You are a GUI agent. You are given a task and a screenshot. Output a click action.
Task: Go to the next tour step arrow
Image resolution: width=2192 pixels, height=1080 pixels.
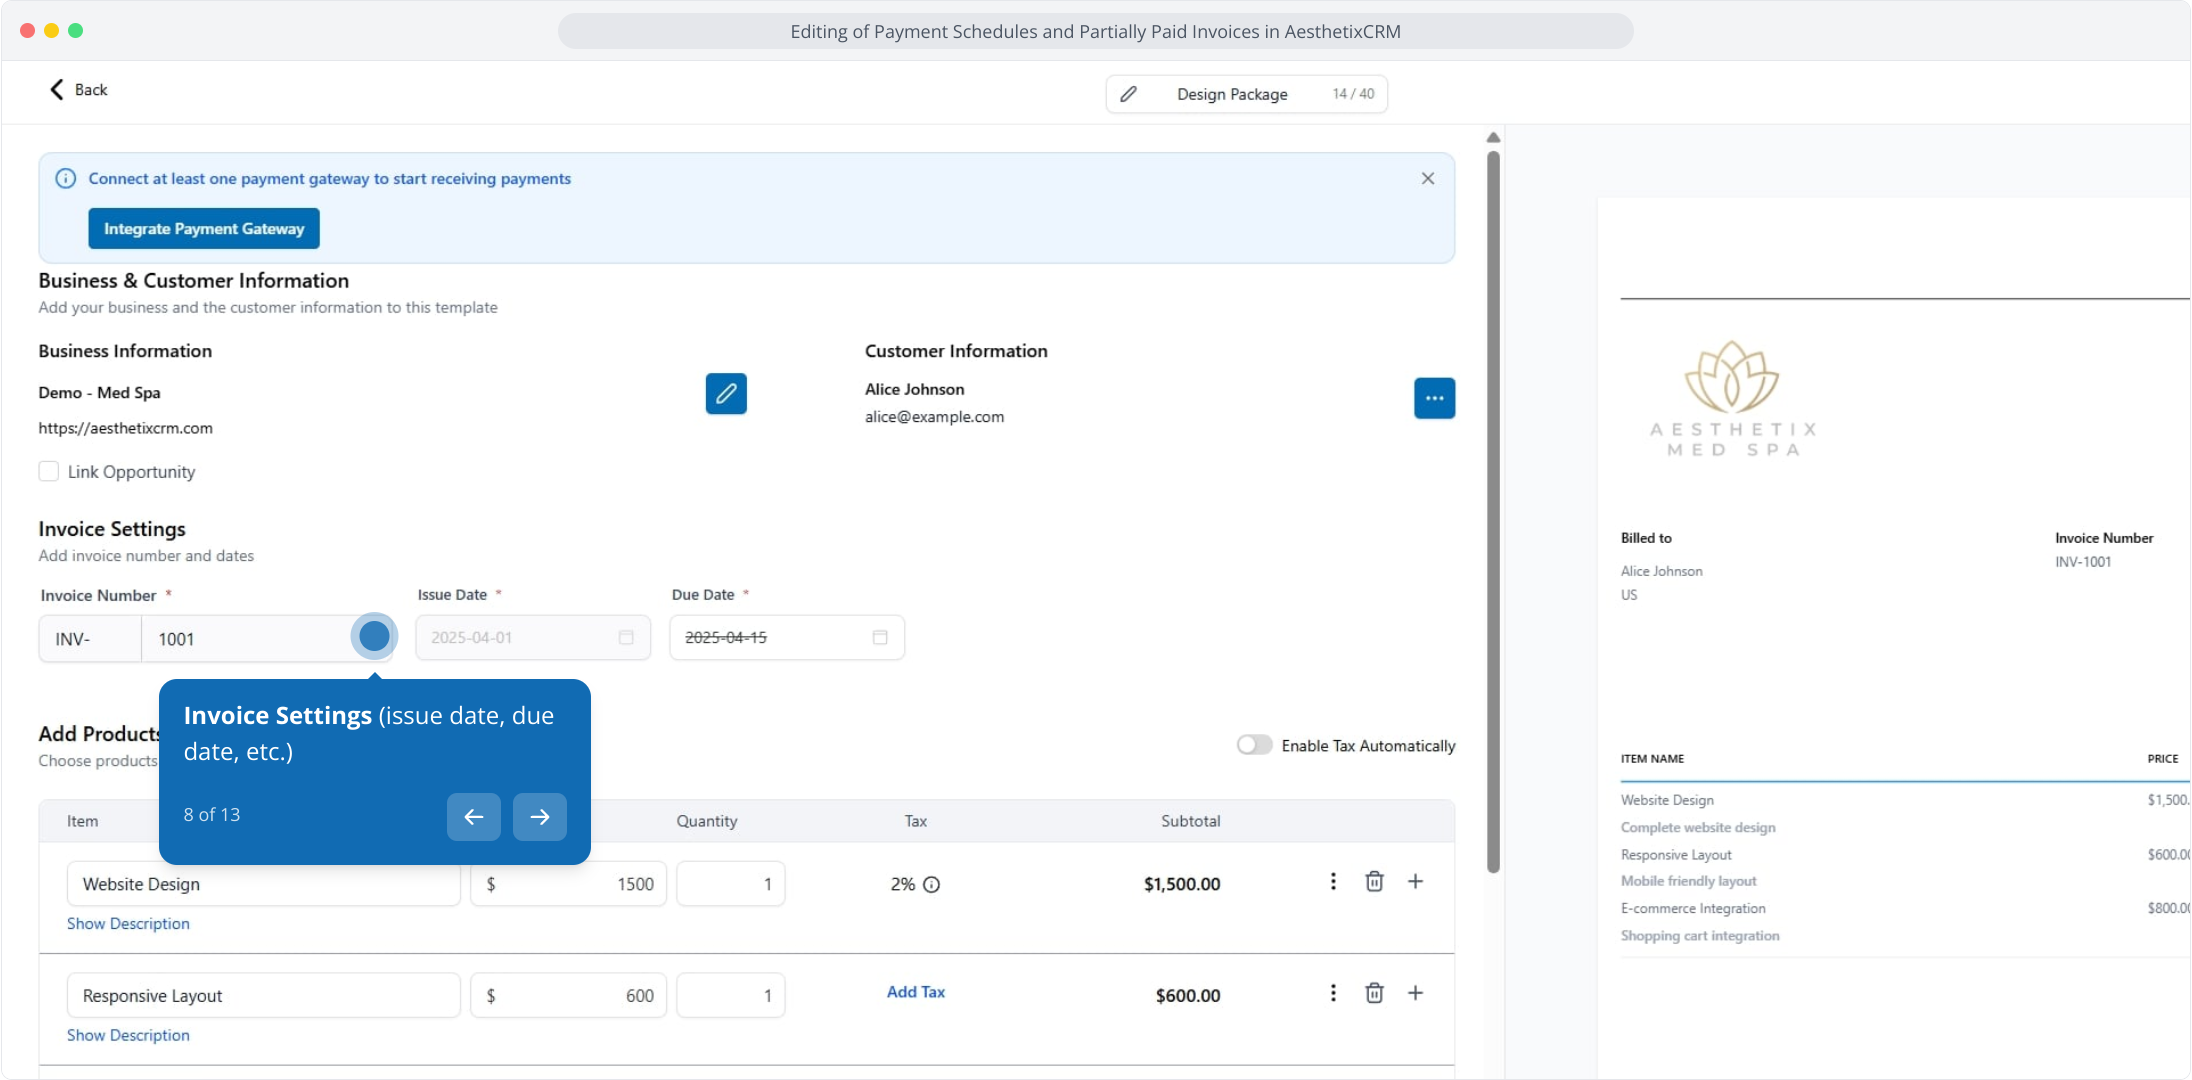click(x=540, y=817)
